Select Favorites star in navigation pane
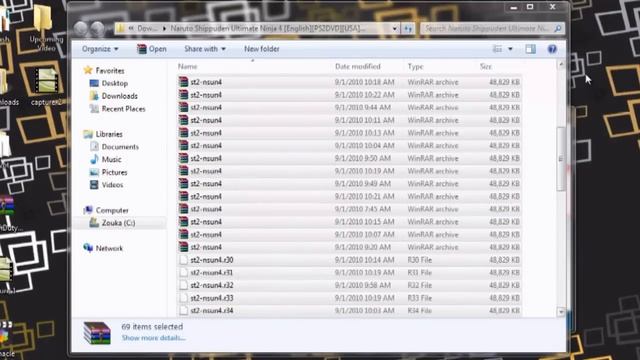Screen dimensions: 640x360 coord(88,70)
